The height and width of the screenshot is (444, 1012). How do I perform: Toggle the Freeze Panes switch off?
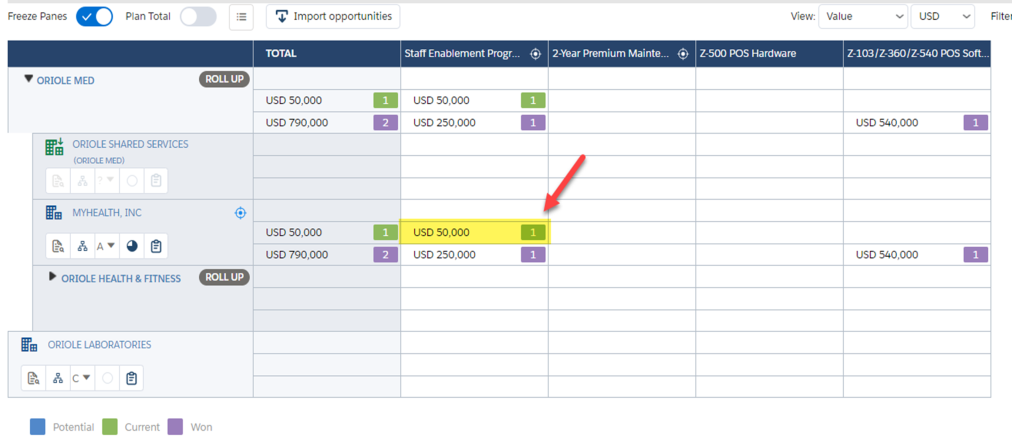pos(94,17)
